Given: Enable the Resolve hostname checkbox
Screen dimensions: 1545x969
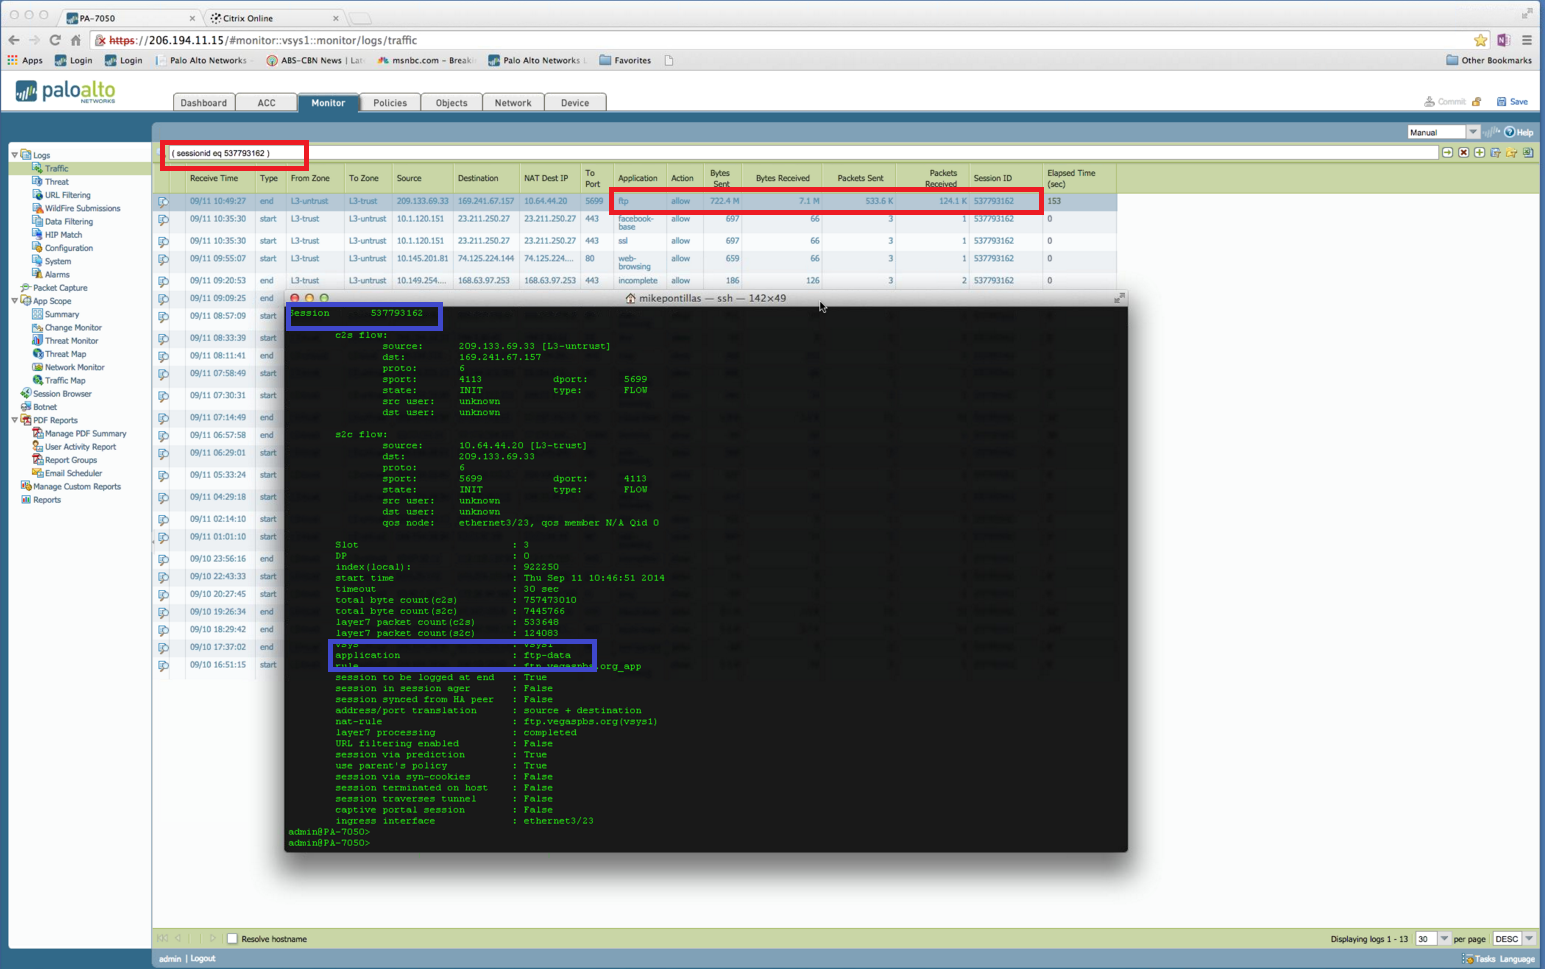Looking at the screenshot, I should click(233, 939).
